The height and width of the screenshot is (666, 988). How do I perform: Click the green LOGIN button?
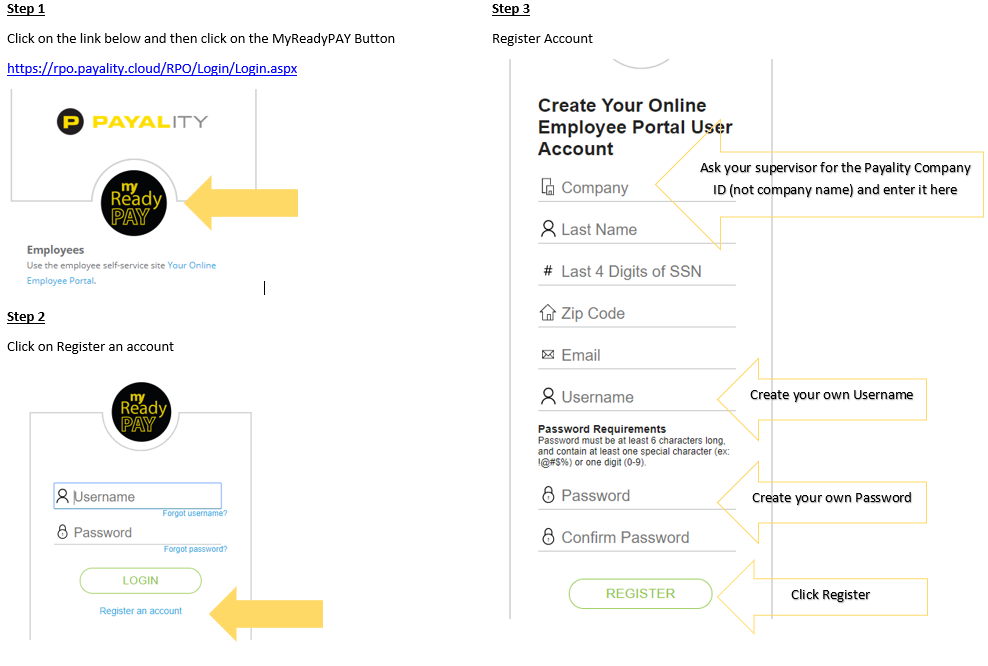pos(141,580)
